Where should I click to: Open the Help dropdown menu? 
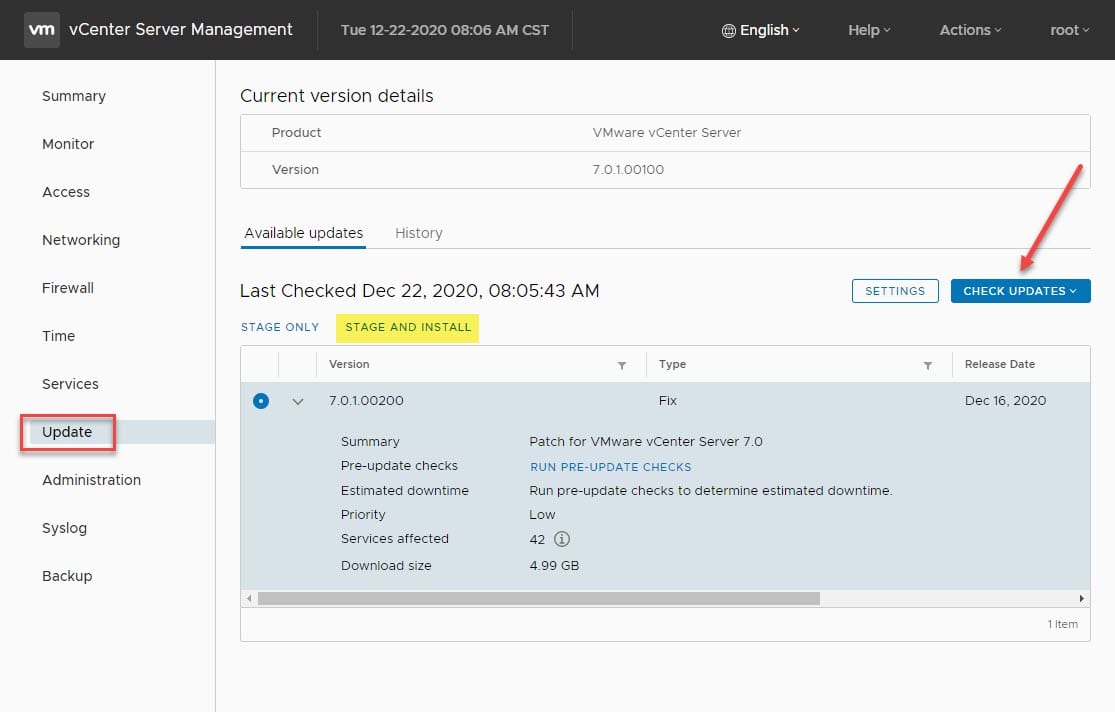point(869,30)
